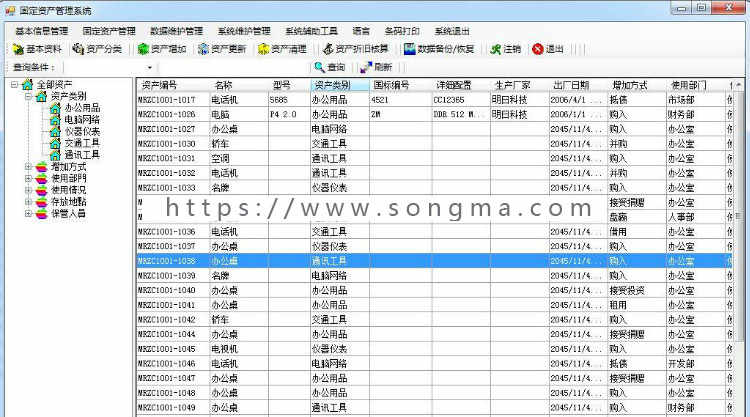This screenshot has height=417, width=750.
Task: Click the 增加方式 column header
Action: tap(637, 85)
